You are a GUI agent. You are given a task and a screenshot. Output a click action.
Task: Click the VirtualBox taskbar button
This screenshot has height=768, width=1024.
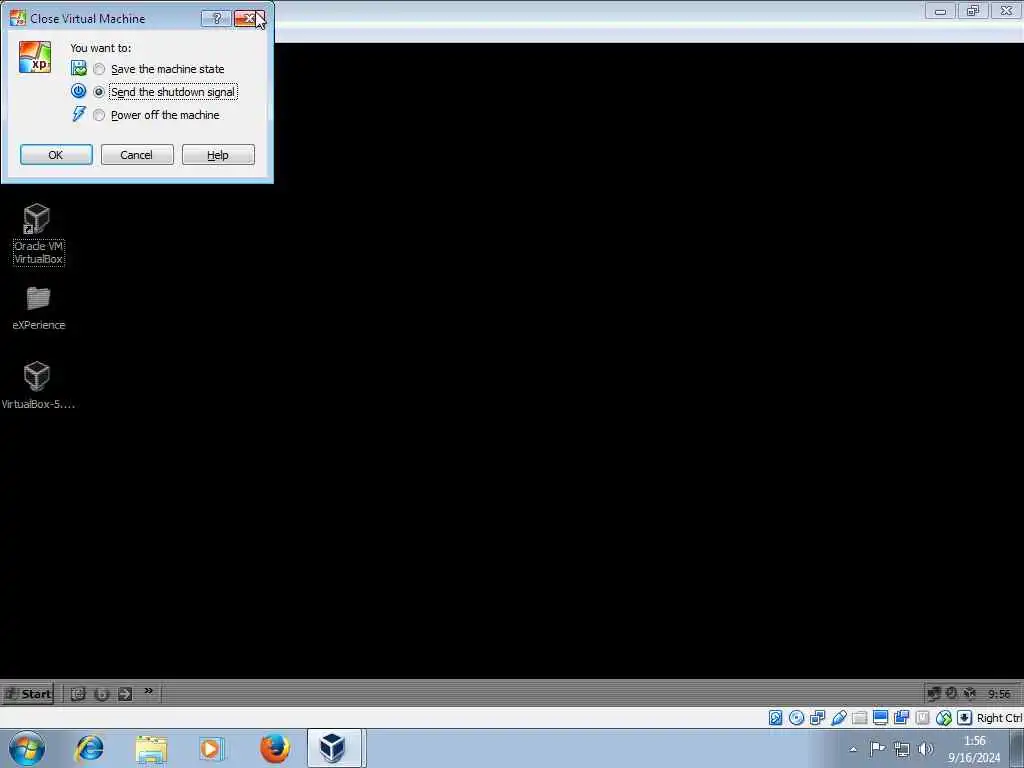334,748
